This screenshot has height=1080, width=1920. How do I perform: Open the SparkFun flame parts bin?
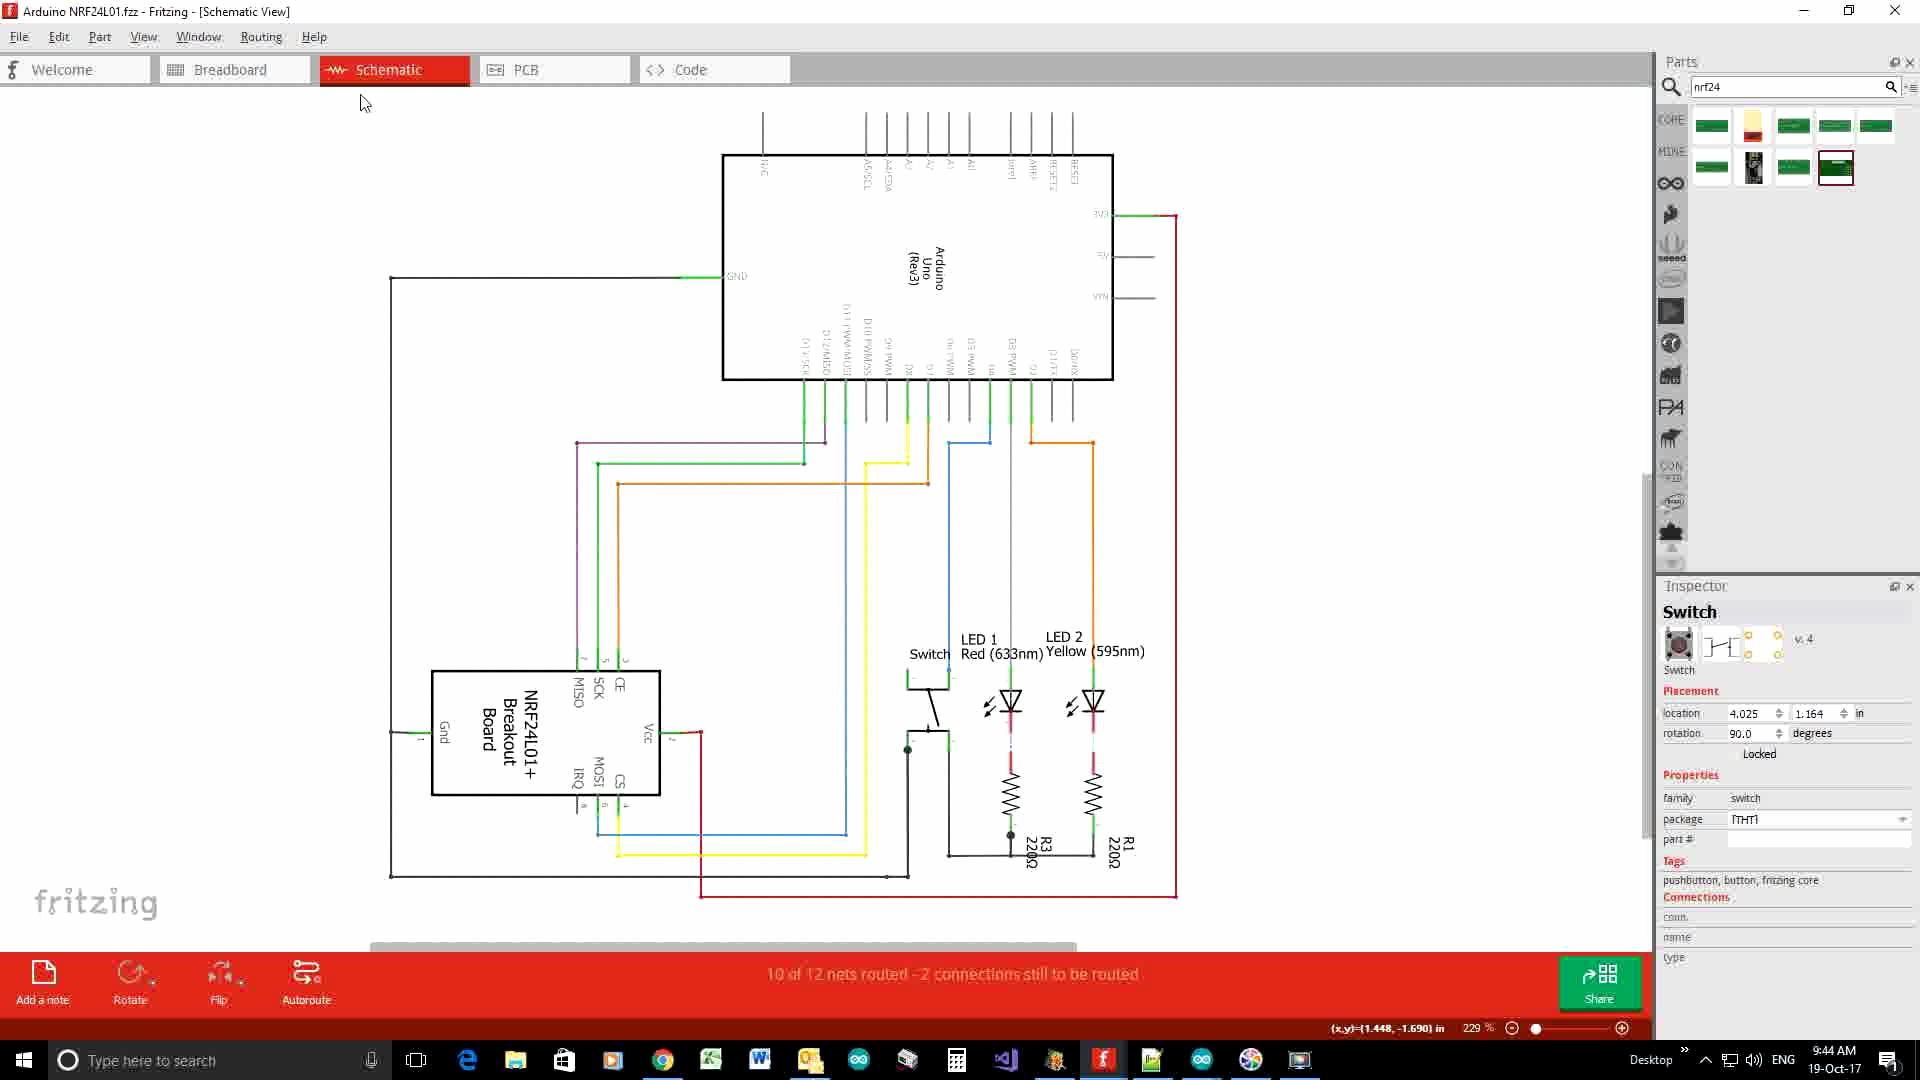tap(1671, 213)
